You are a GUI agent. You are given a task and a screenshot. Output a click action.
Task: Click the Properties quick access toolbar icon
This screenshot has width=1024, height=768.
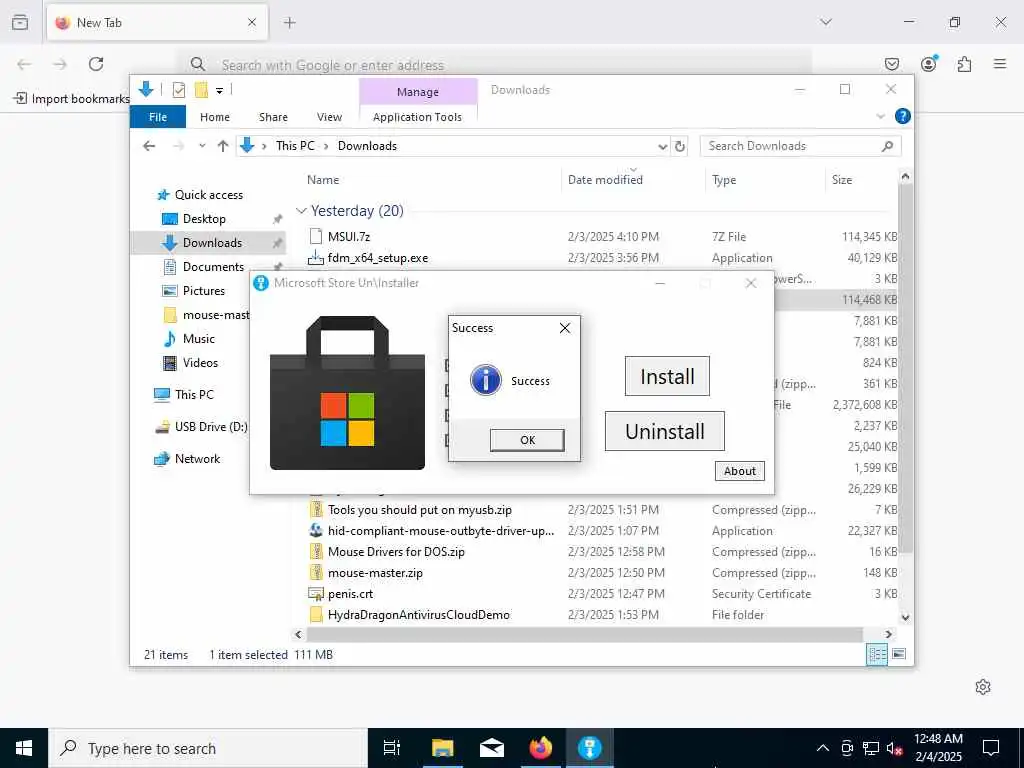(178, 90)
